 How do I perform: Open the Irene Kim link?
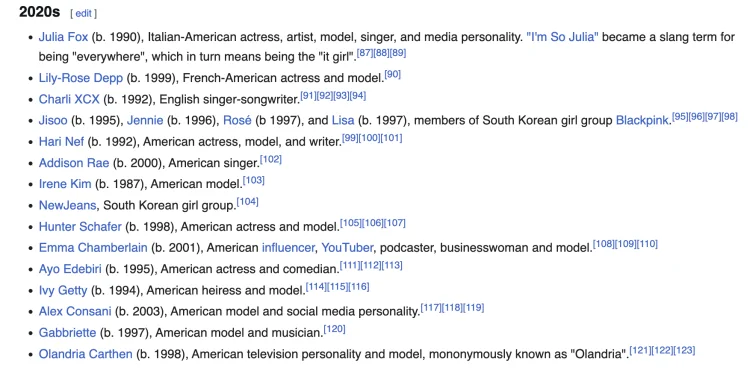click(x=65, y=184)
